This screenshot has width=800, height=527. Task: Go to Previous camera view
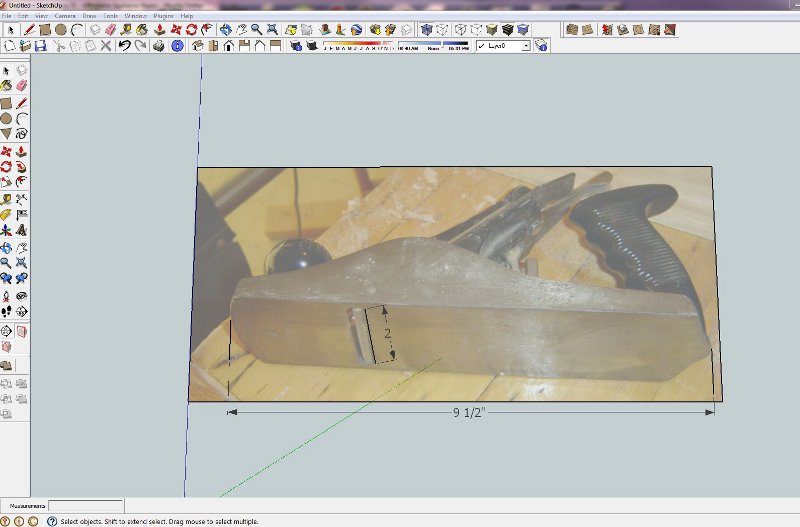6,278
